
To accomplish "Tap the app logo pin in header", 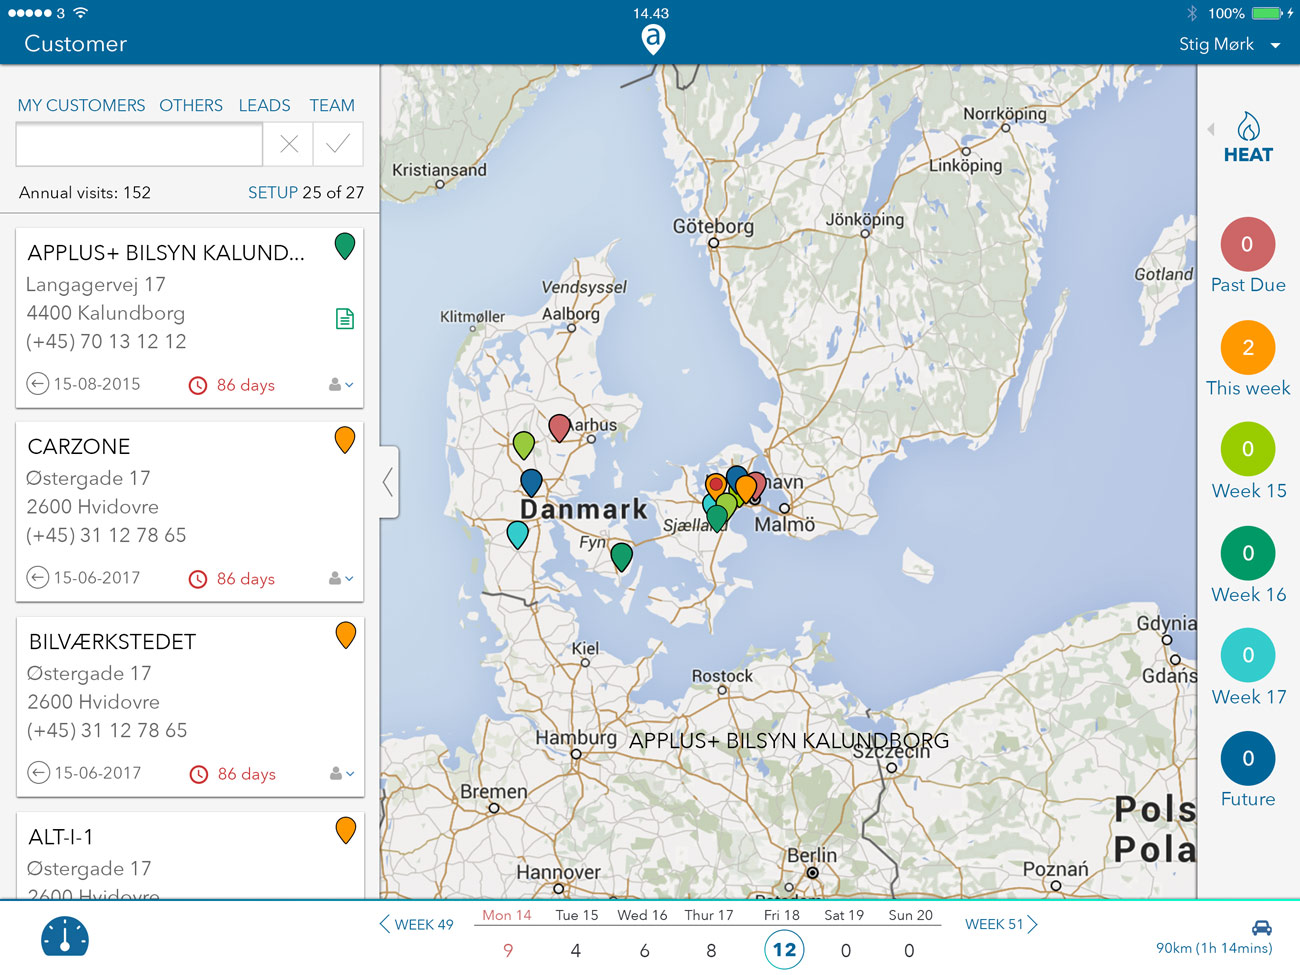I will (652, 39).
